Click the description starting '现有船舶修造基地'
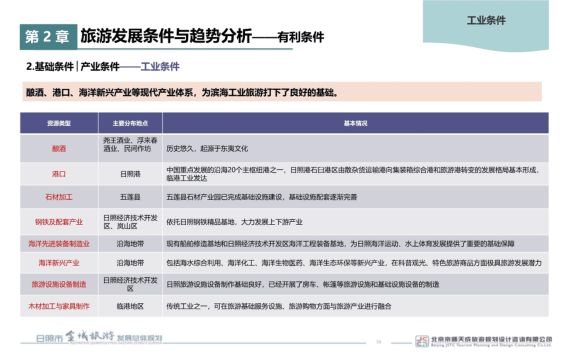Screen dimensions: 570x360 click(340, 244)
